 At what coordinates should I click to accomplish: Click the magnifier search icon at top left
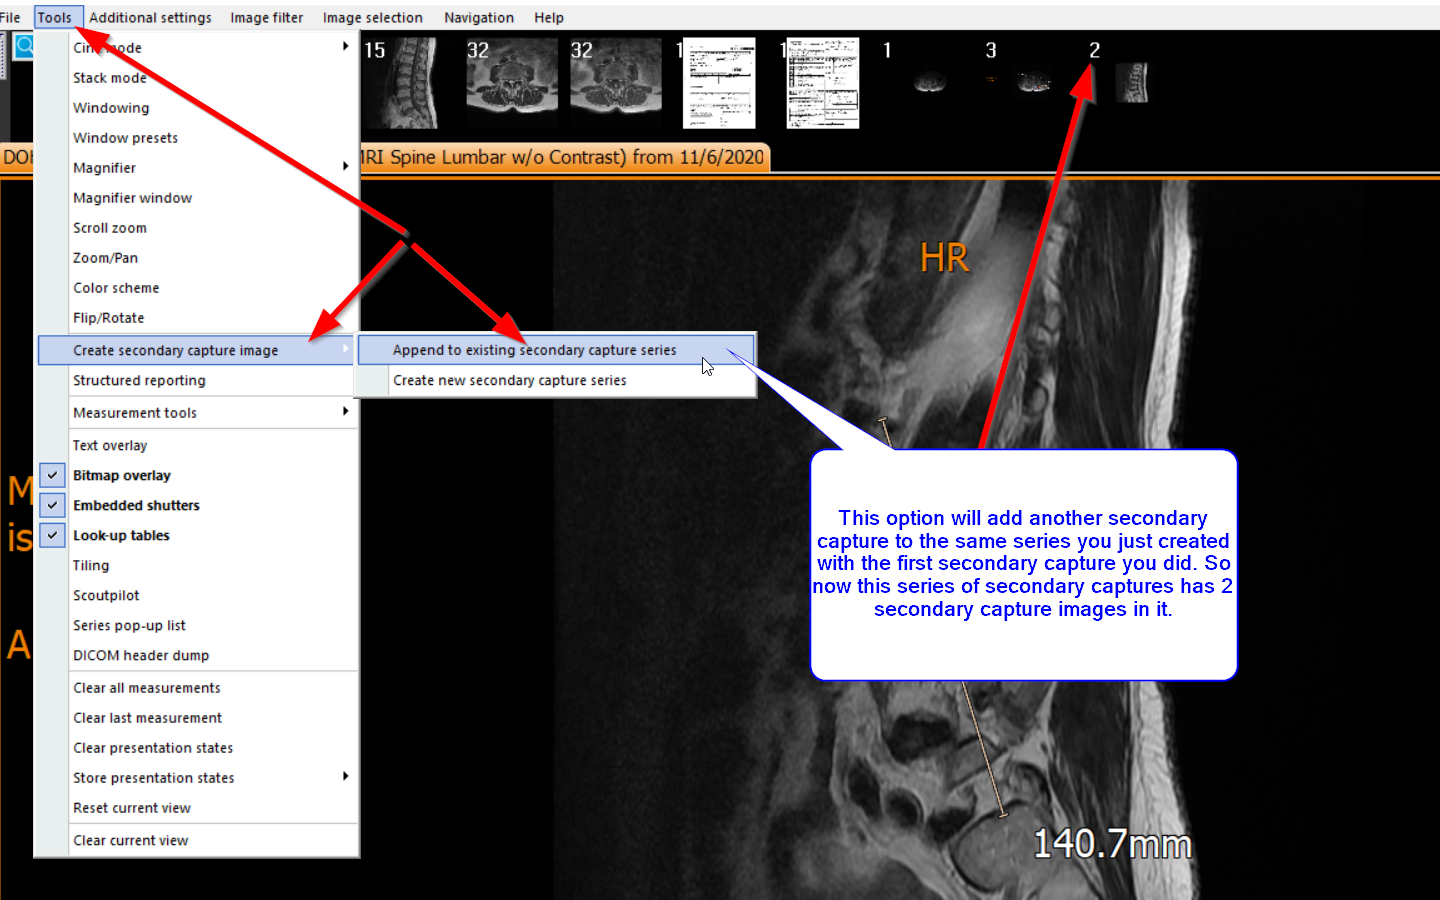[x=23, y=46]
